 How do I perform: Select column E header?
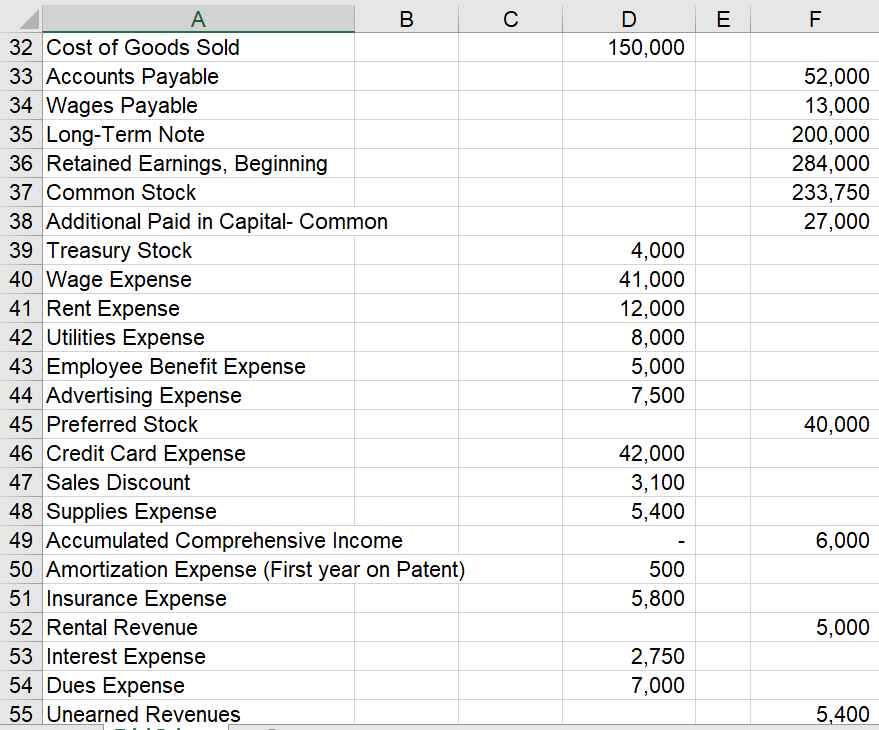pos(722,17)
